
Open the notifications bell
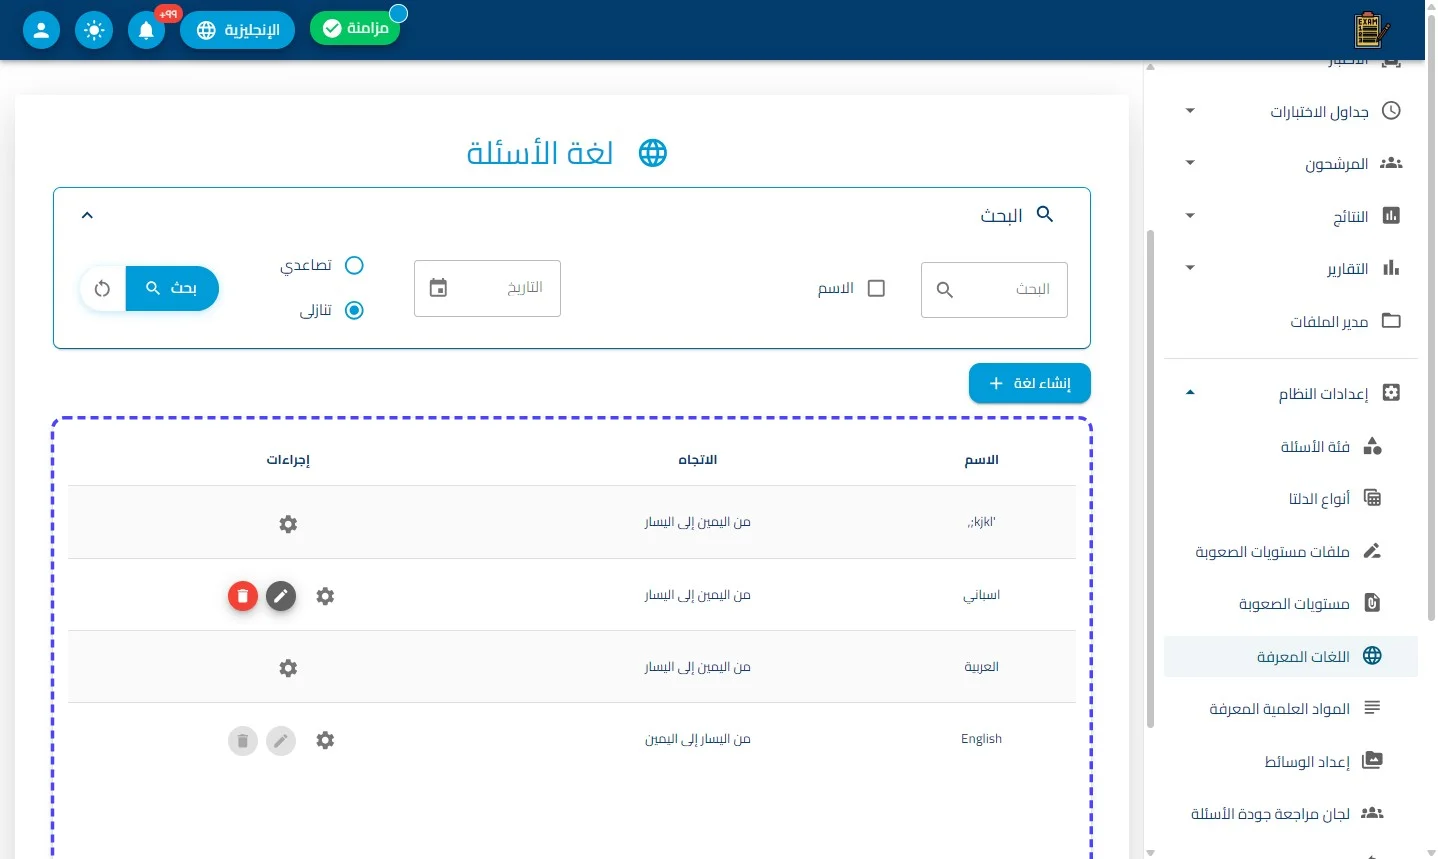(146, 30)
